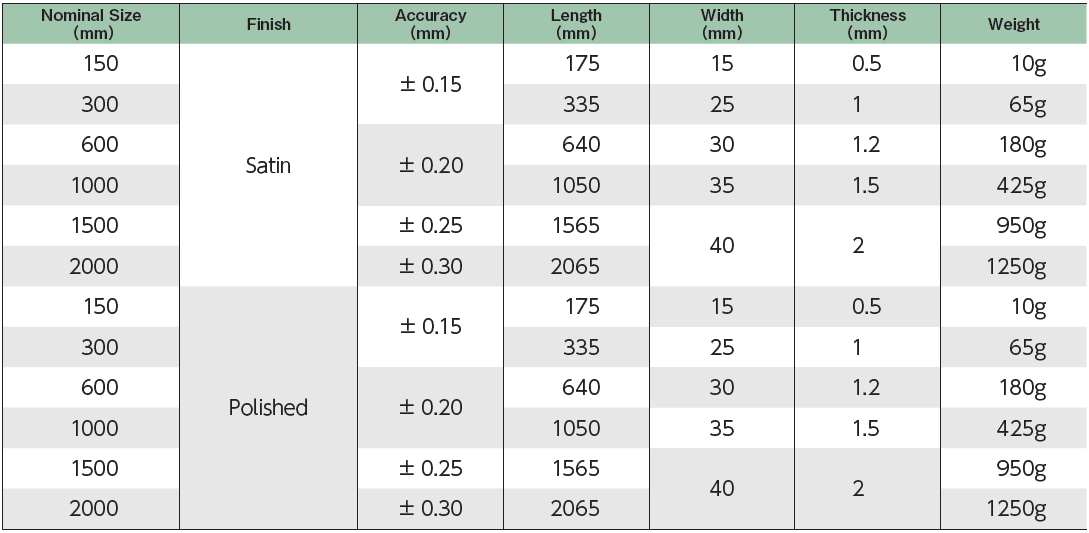
Task: Click the ± 0.30 accuracy cell under Satin
Action: point(431,266)
